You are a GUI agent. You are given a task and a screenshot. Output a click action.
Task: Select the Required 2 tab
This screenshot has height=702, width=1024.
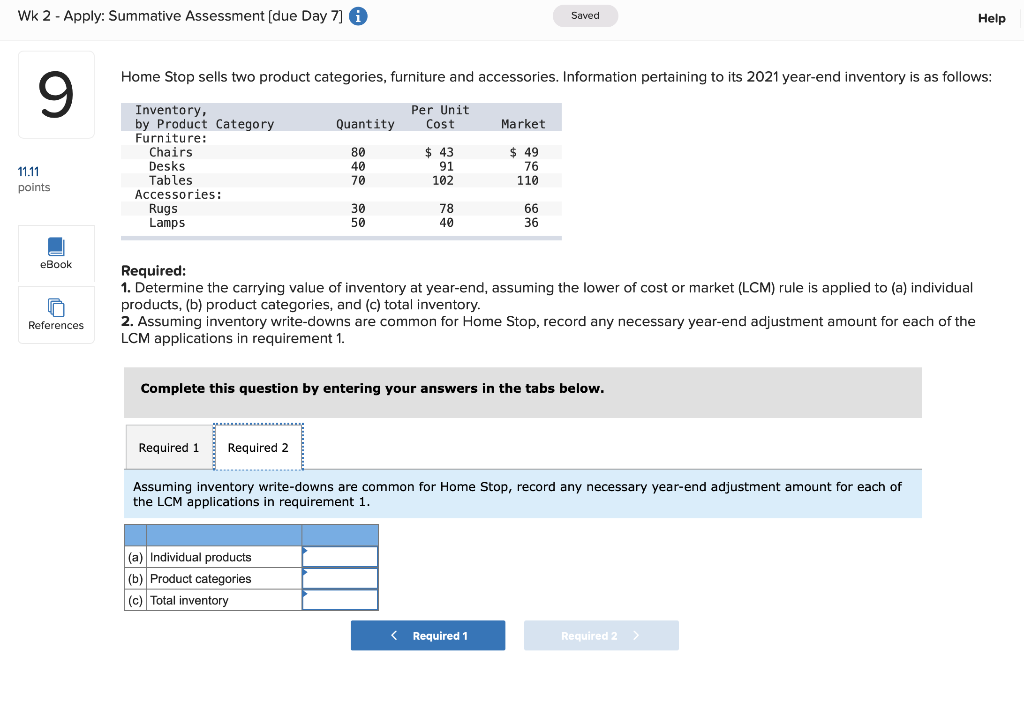coord(258,447)
